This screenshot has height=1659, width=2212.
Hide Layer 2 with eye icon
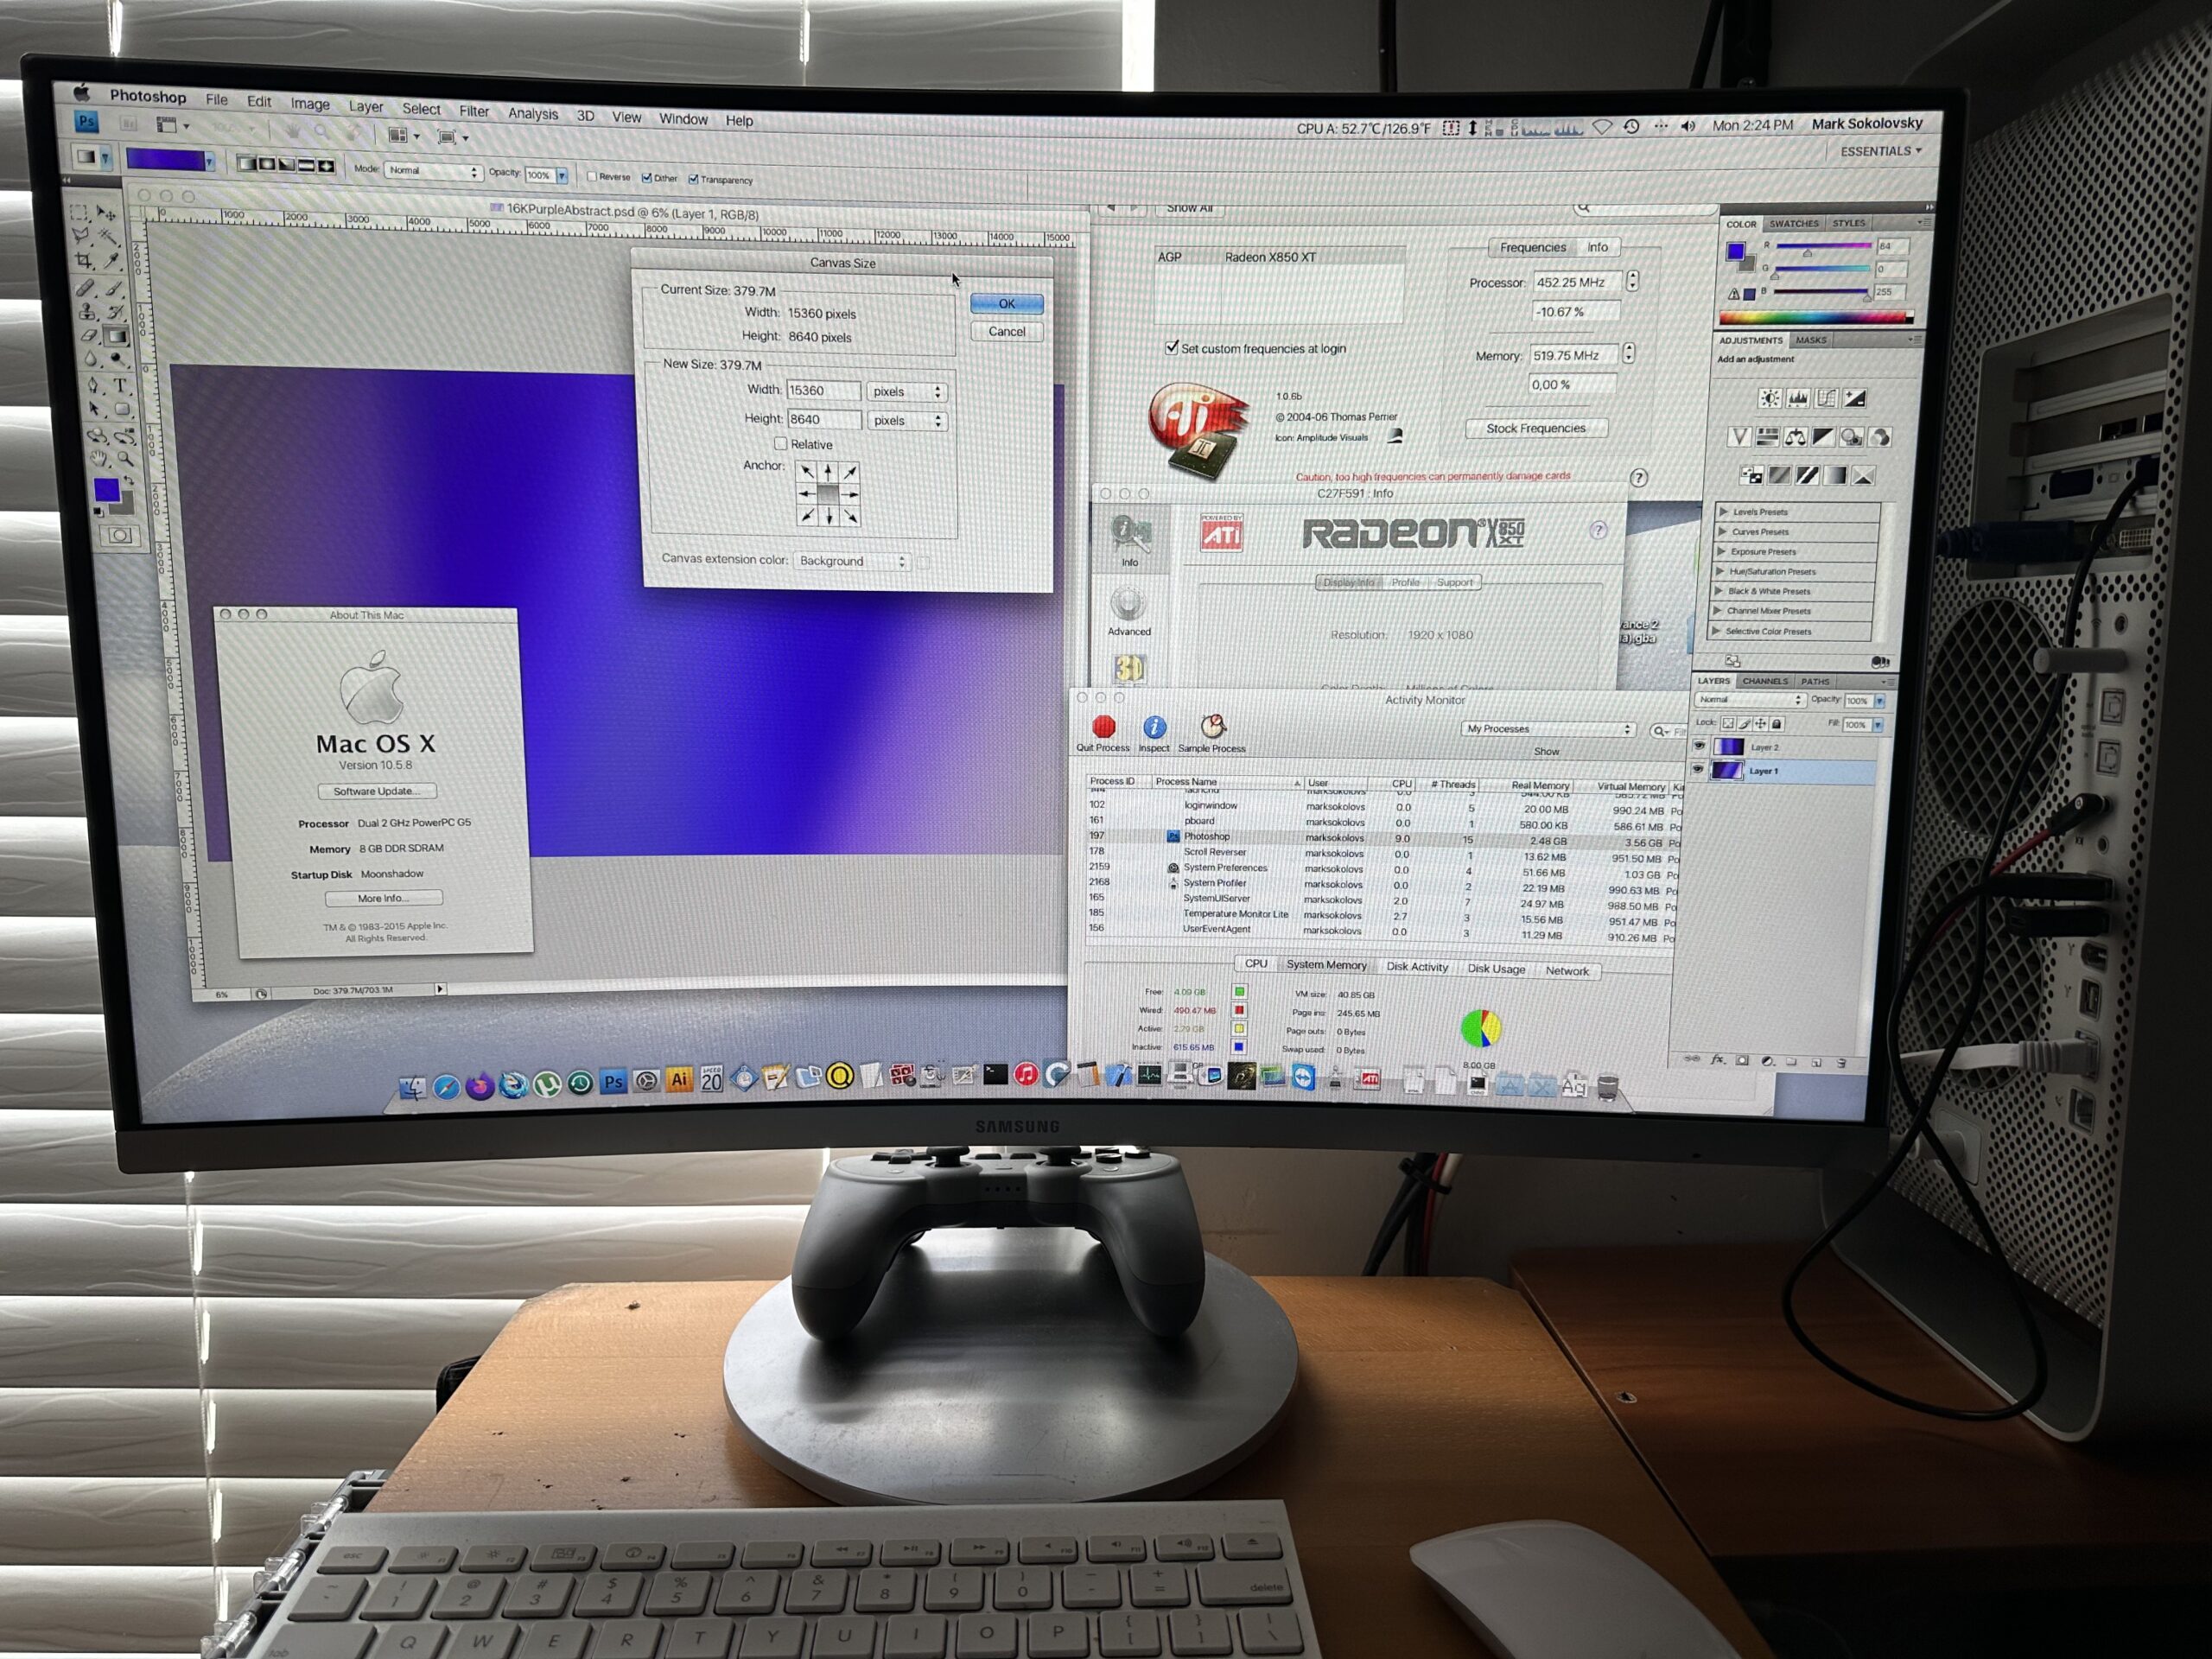coord(1698,746)
